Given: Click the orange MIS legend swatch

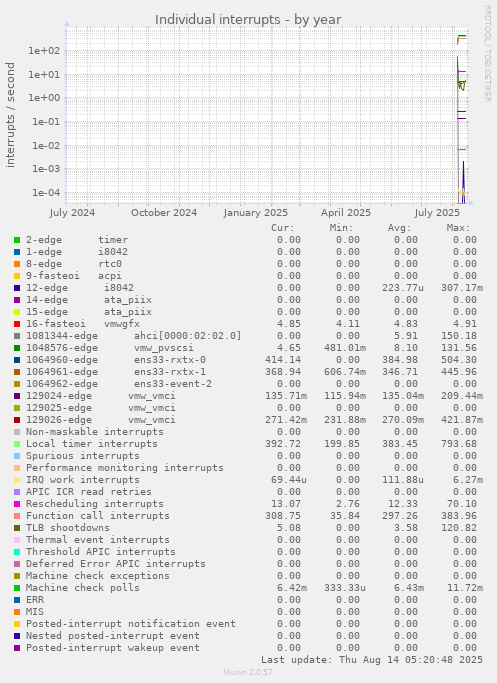Looking at the screenshot, I should (x=17, y=612).
